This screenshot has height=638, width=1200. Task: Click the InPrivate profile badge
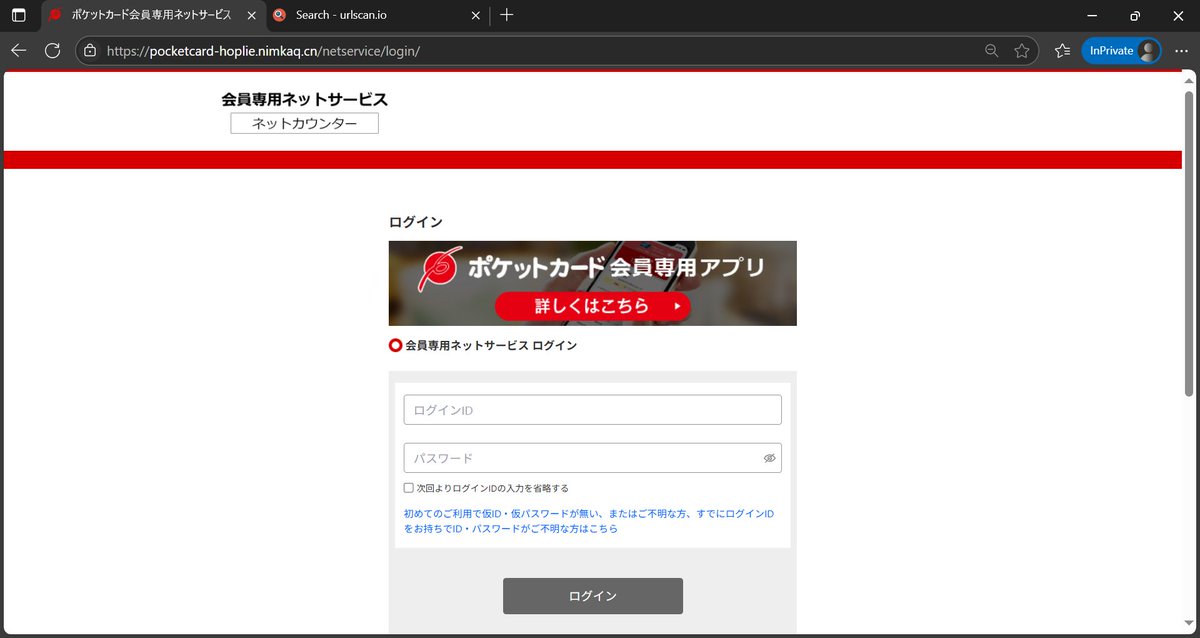(1121, 50)
